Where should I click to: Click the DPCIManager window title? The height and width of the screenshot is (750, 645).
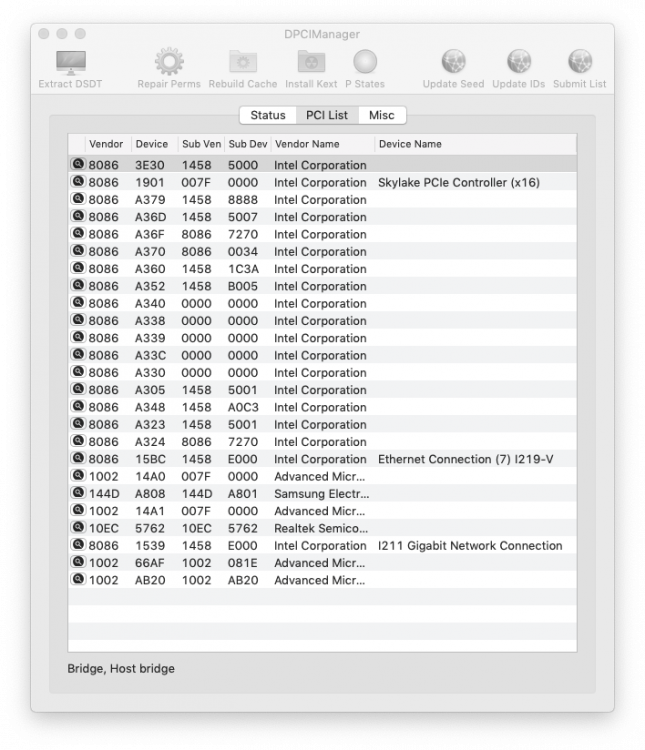(322, 34)
